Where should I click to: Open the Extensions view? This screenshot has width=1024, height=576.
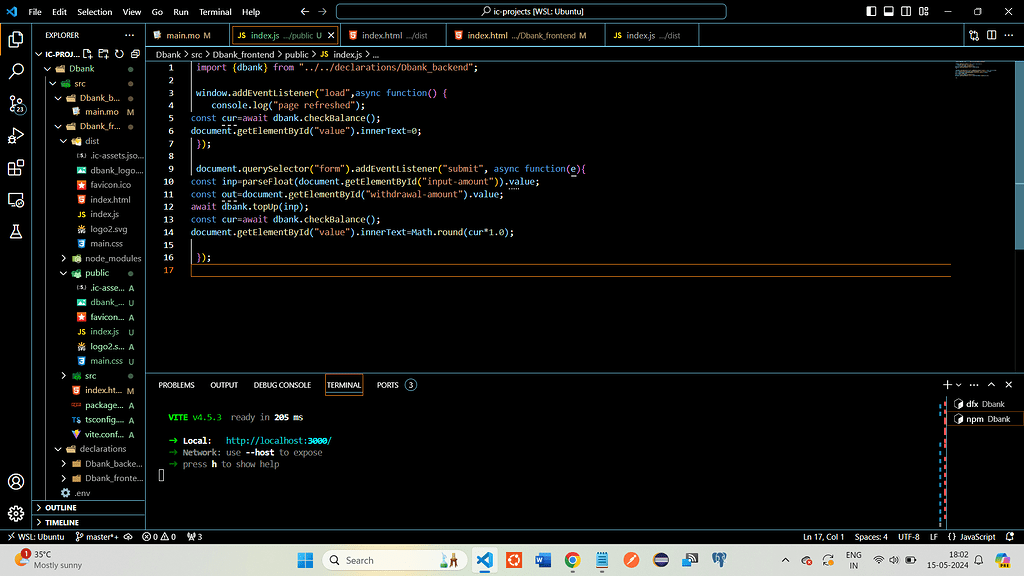pyautogui.click(x=16, y=168)
